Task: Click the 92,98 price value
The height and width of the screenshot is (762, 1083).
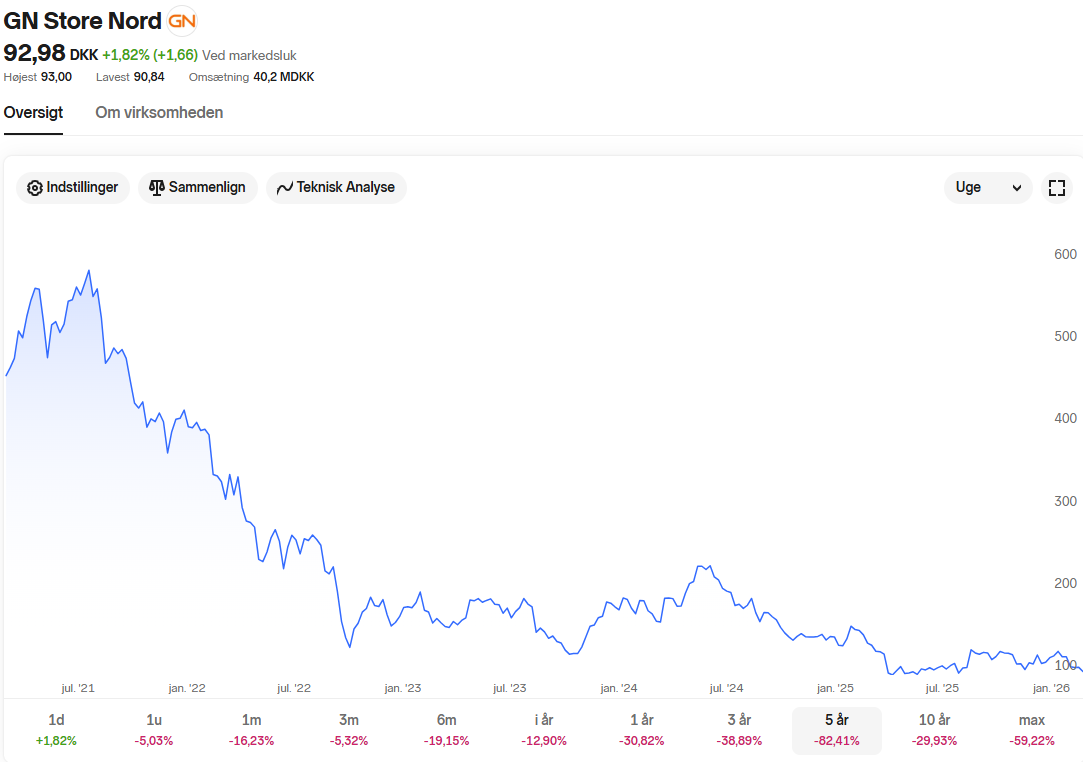Action: click(x=35, y=53)
